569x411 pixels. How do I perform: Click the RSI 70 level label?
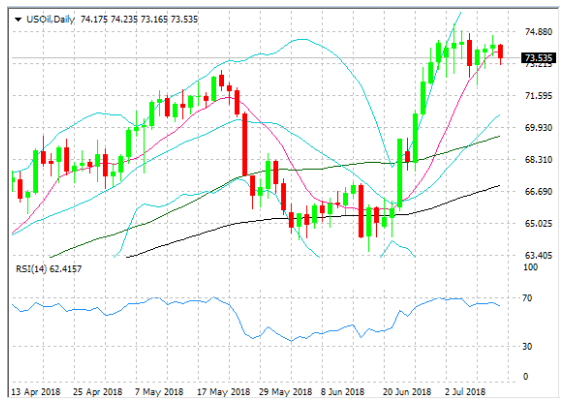coord(527,298)
